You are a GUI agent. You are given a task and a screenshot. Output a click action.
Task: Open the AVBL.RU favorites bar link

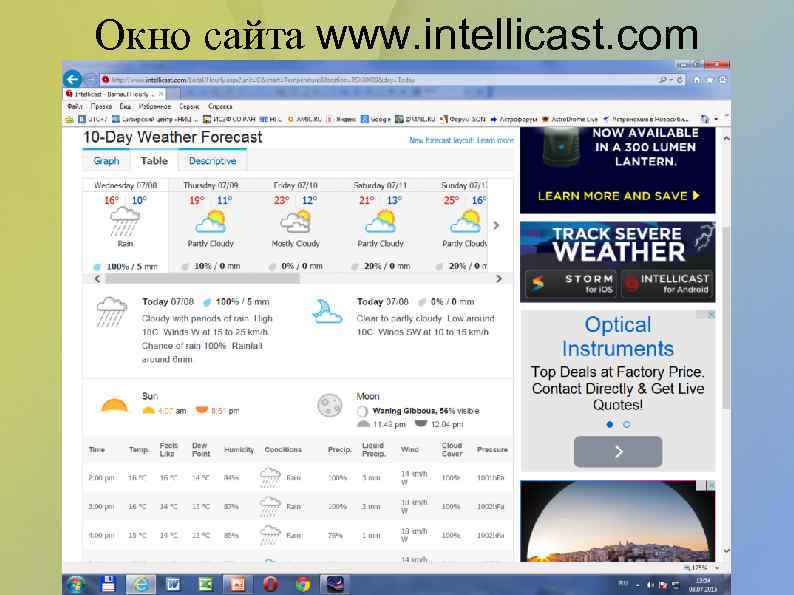[x=304, y=119]
